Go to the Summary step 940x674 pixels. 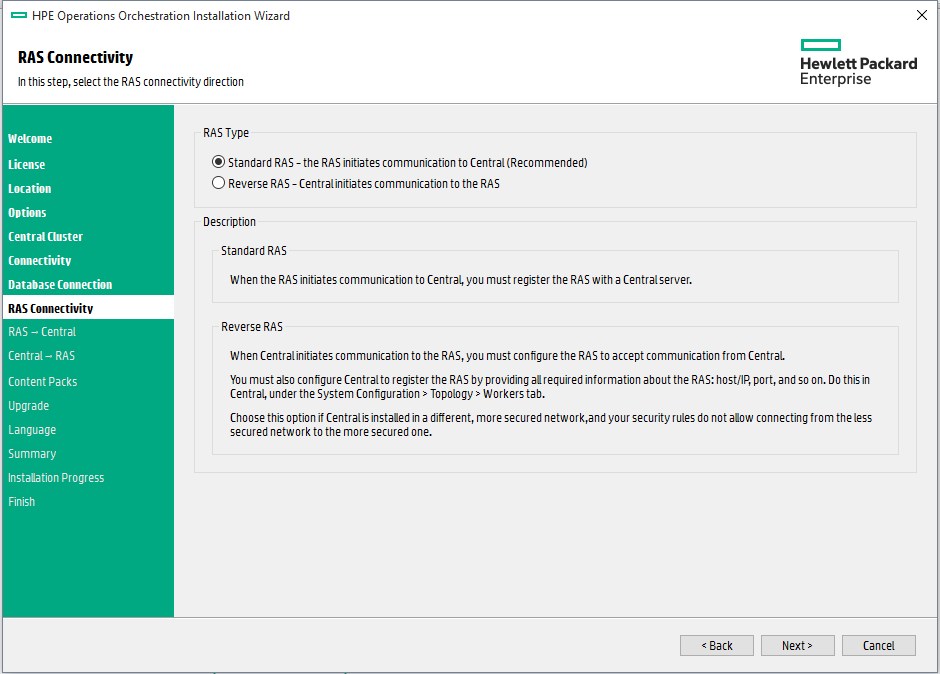coord(32,453)
